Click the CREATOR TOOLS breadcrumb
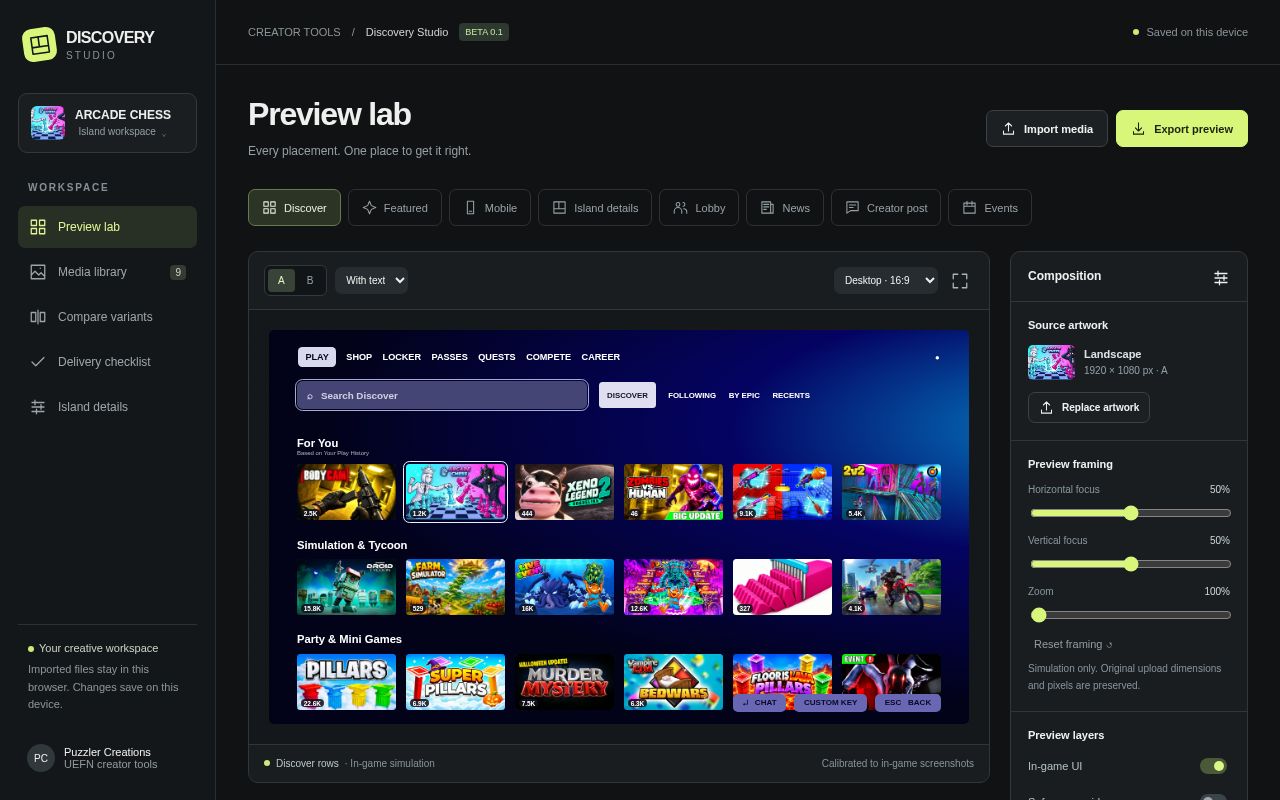The height and width of the screenshot is (800, 1280). coord(294,32)
